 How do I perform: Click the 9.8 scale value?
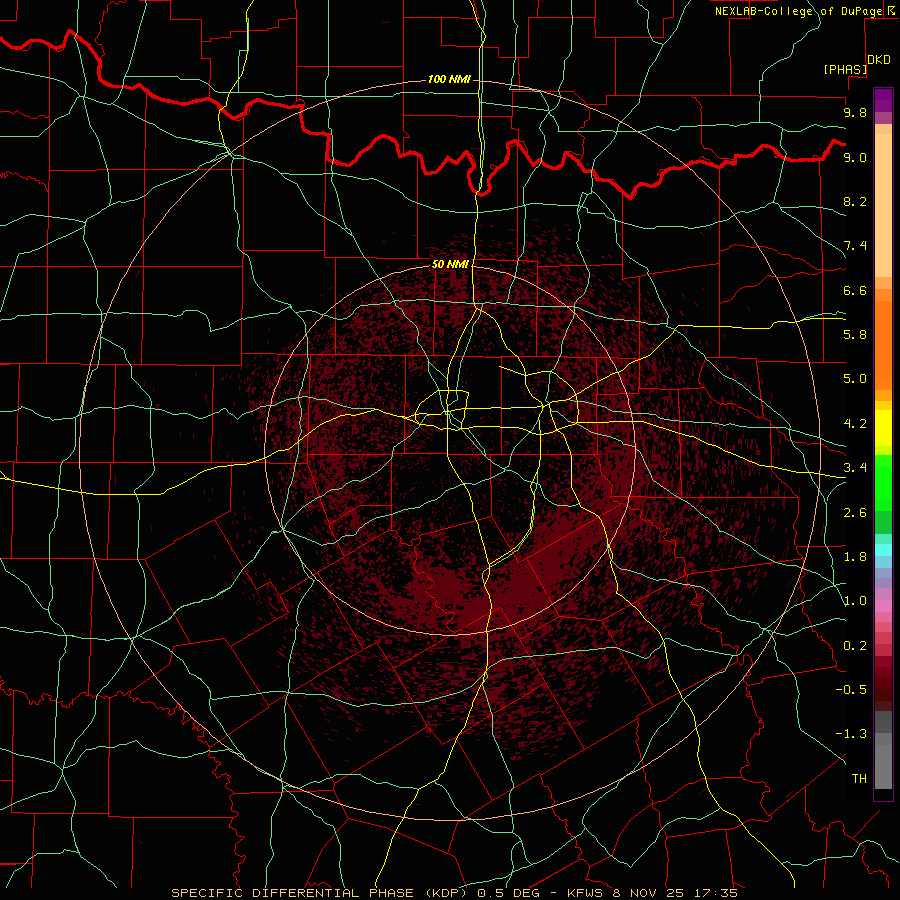[855, 112]
